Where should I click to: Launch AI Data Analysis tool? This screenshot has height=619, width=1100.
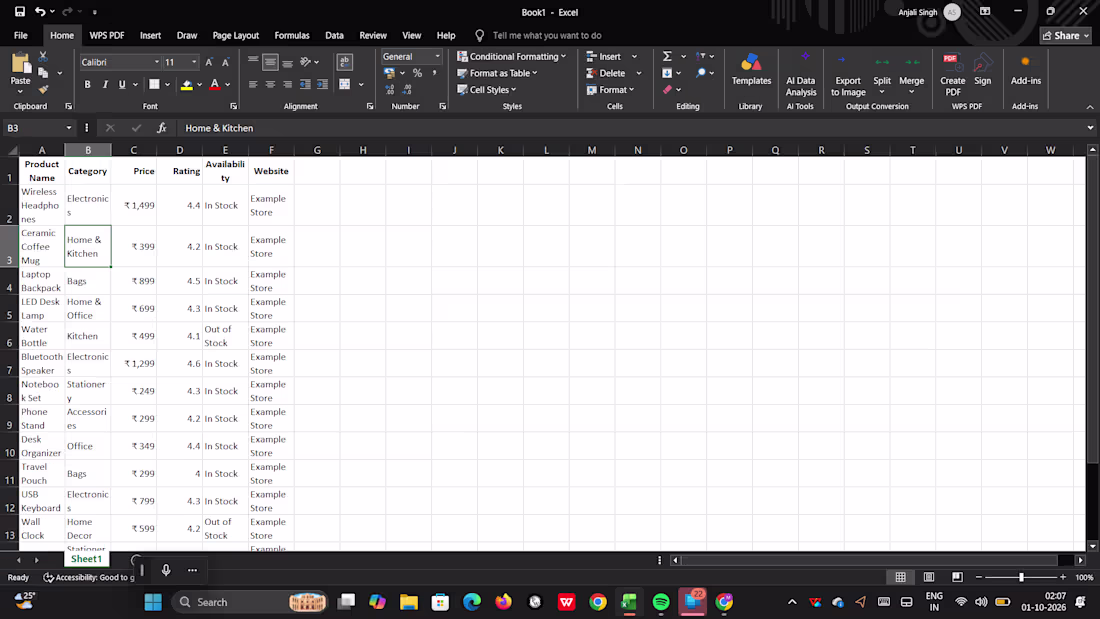point(800,75)
